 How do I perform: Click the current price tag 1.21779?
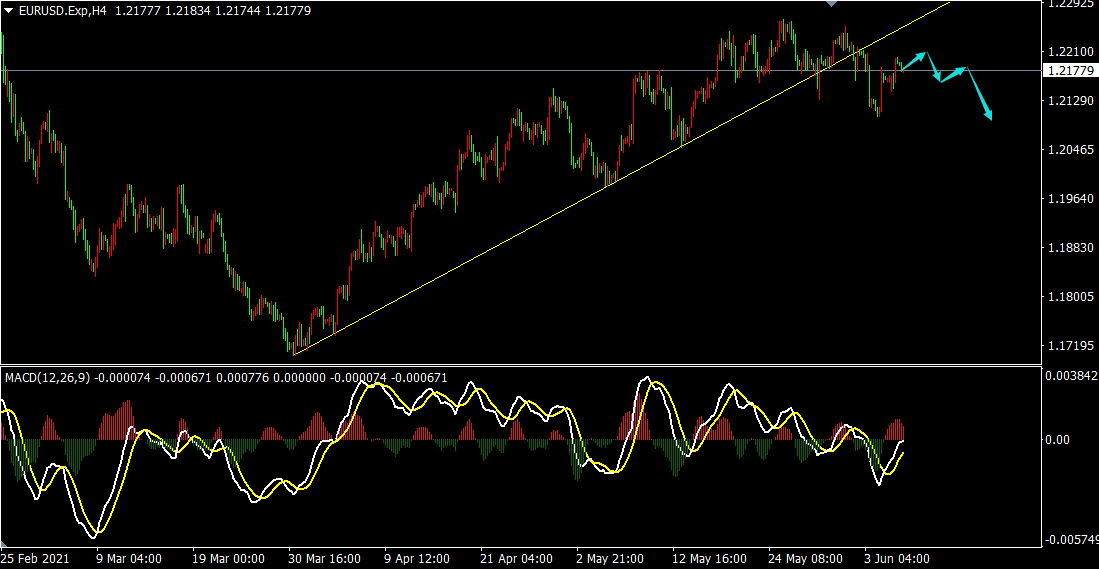tap(1069, 70)
